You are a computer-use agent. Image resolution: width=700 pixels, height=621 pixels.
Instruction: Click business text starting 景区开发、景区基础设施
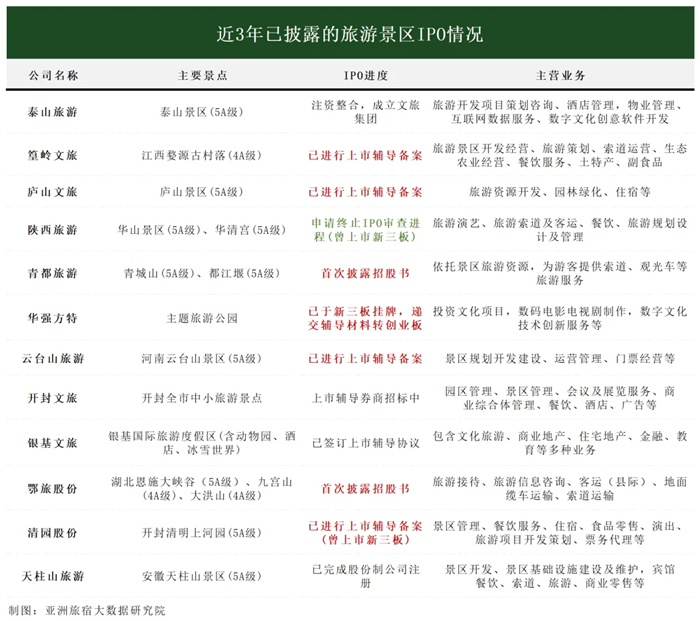[x=560, y=576]
